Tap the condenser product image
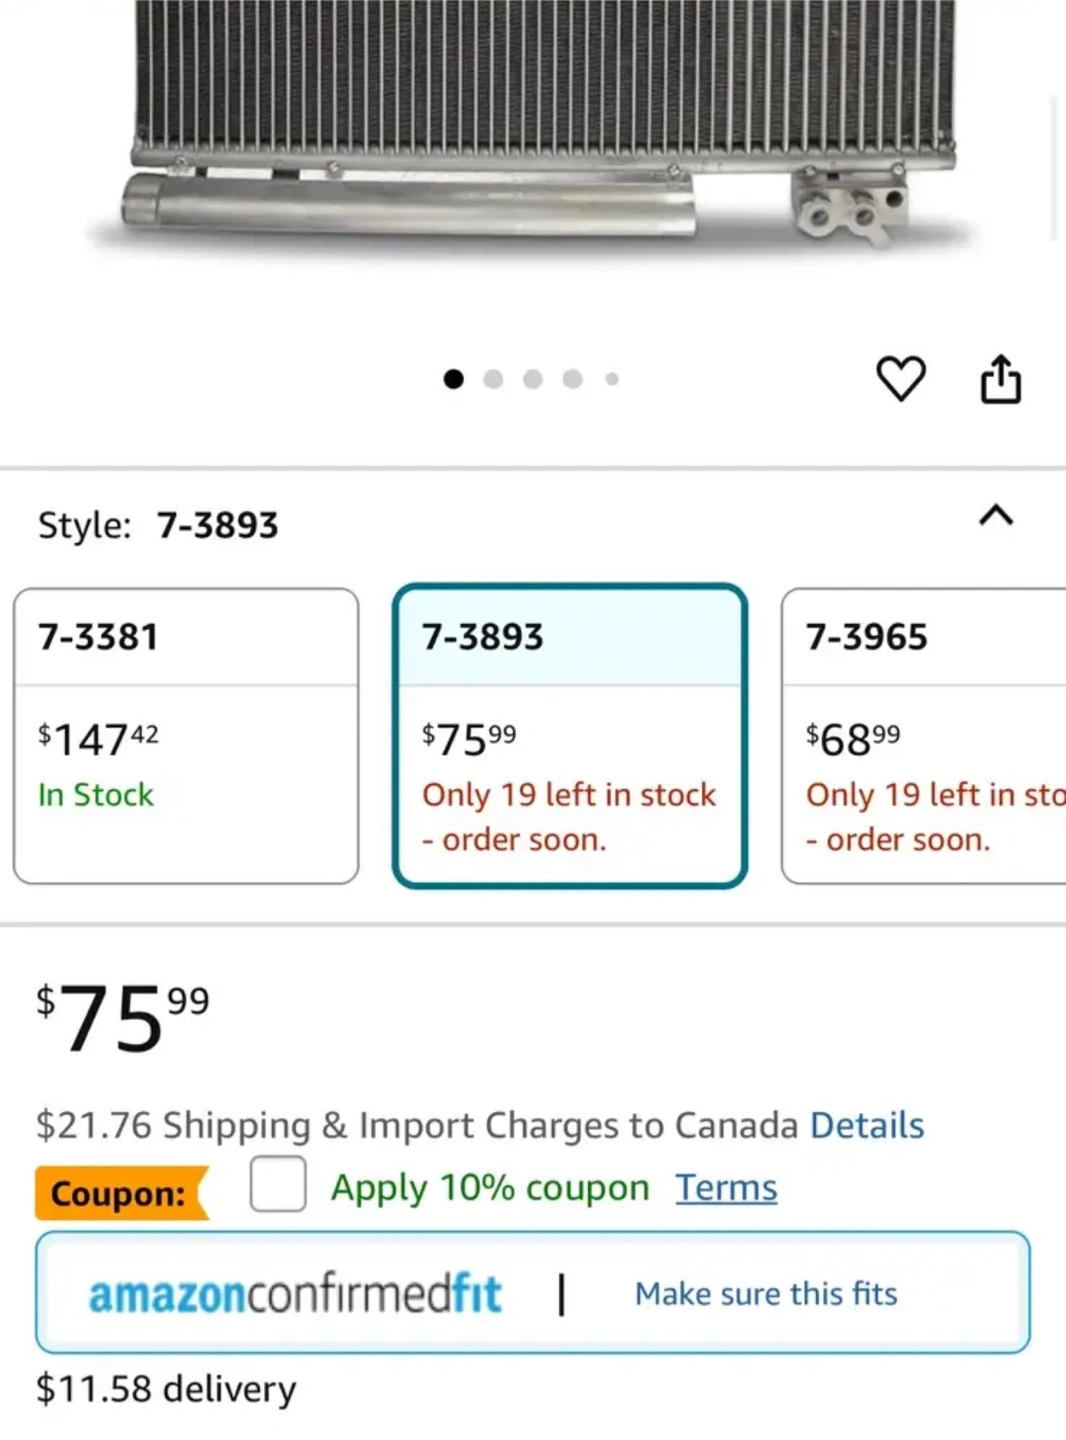 pos(540,120)
